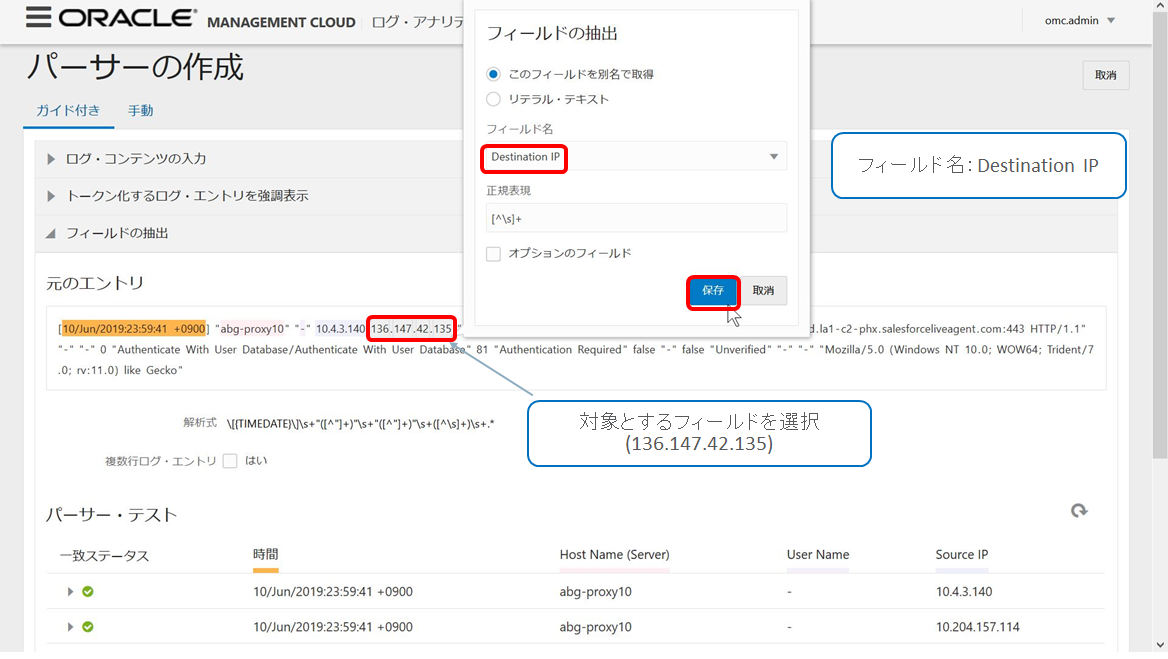Collapse the 'フィールドの抽出' section
The image size is (1168, 659).
pos(51,233)
